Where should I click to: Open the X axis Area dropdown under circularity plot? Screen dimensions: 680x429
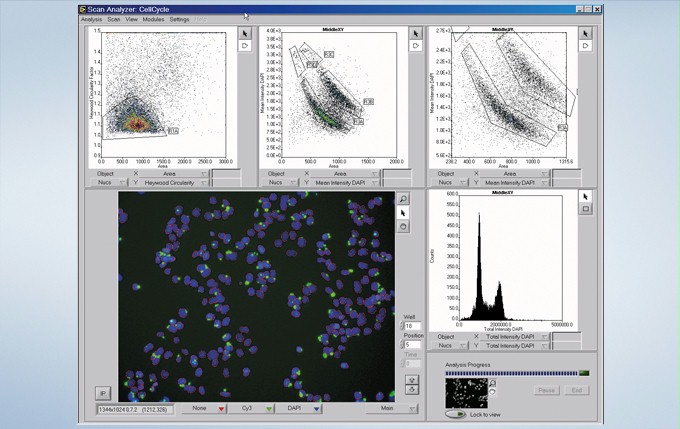(x=174, y=174)
